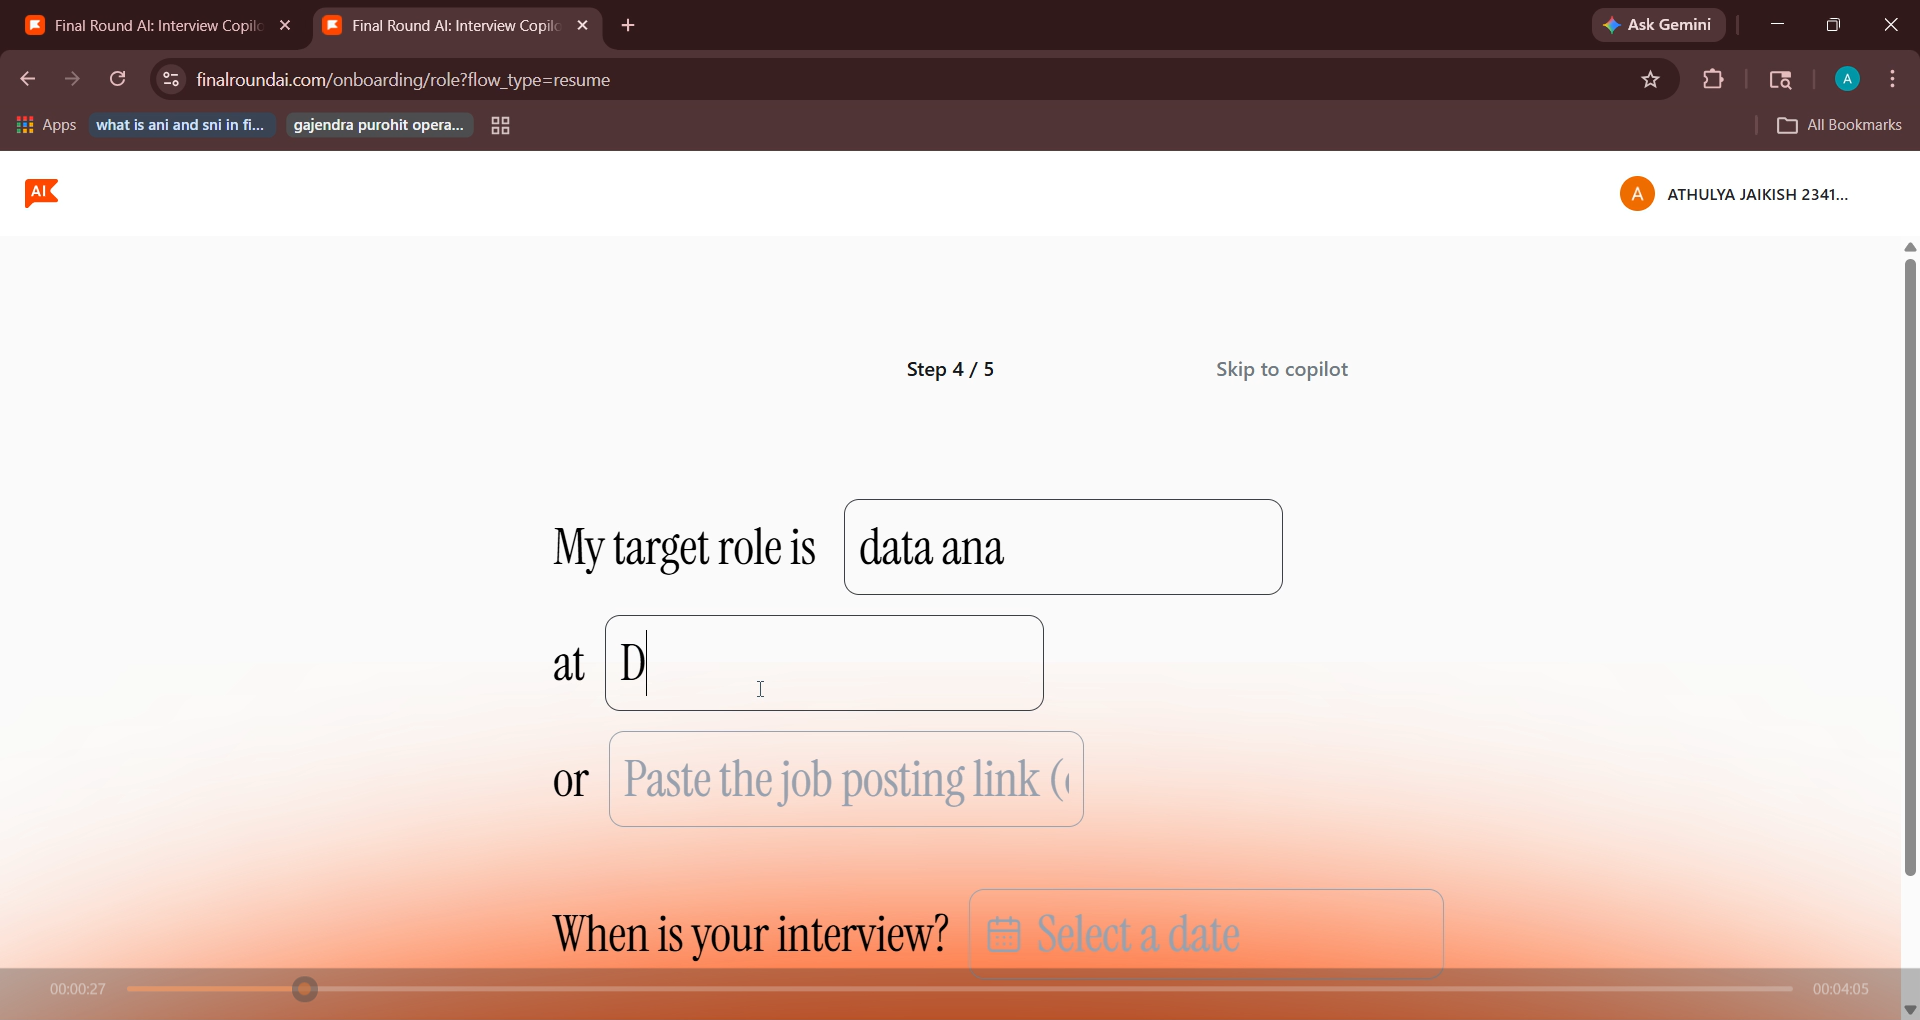
Task: Click the job posting link field
Action: [846, 779]
